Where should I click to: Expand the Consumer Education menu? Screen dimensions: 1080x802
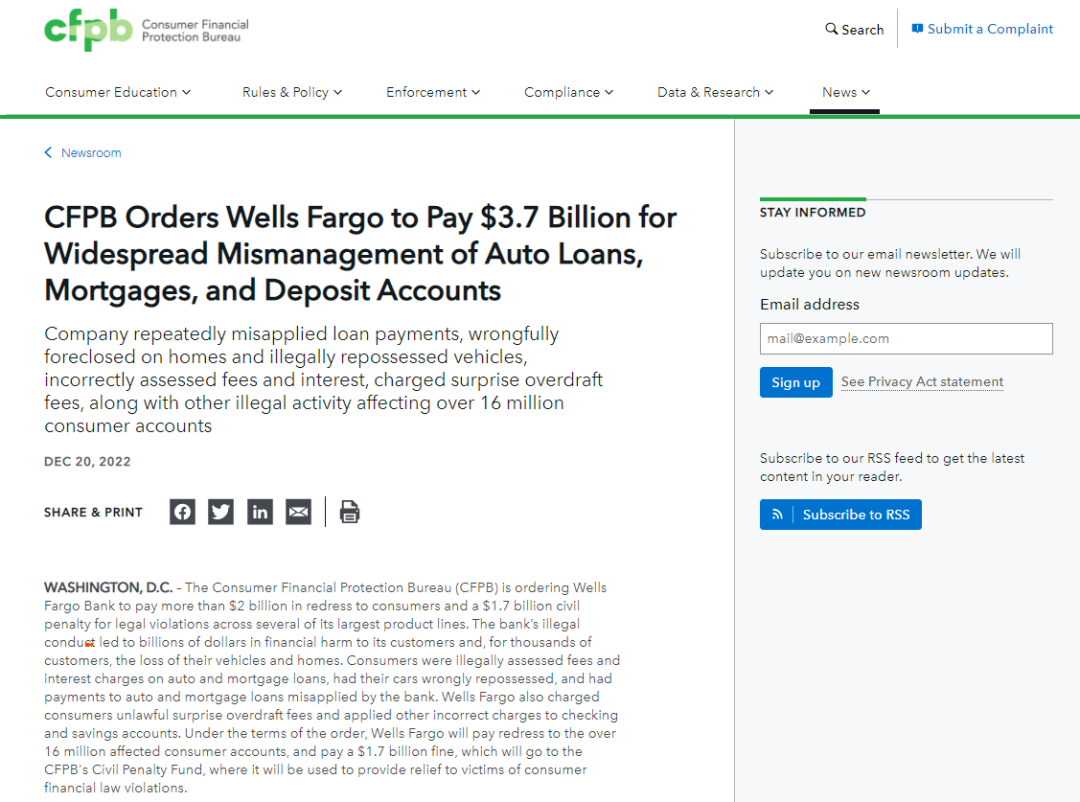pyautogui.click(x=118, y=92)
